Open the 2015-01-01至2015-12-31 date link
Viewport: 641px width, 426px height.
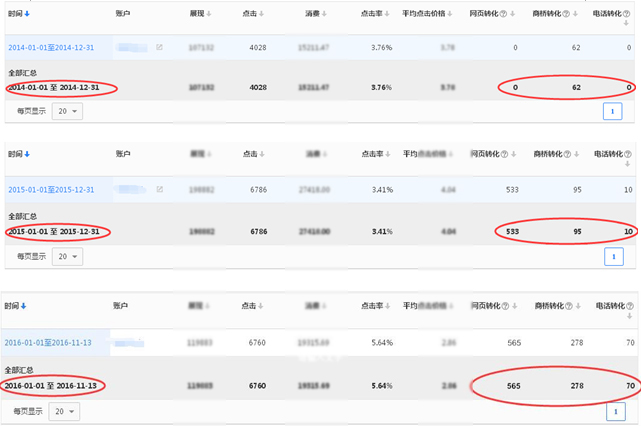coord(51,190)
